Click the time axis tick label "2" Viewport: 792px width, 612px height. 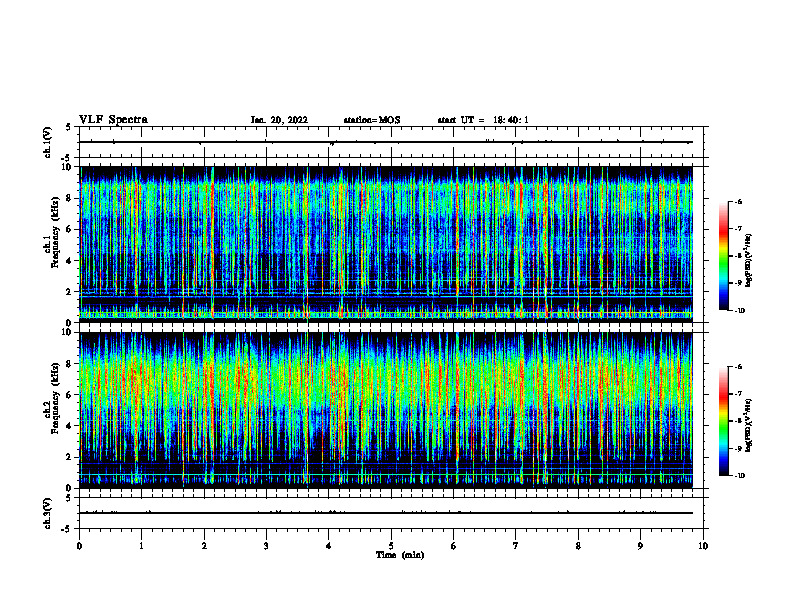click(204, 546)
